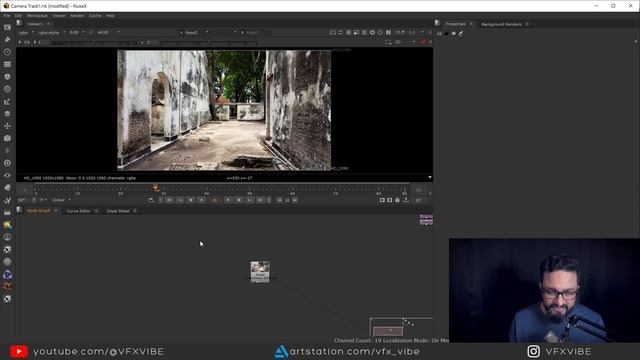
Task: Click the pencil edit icon in Properties
Action: tap(461, 33)
